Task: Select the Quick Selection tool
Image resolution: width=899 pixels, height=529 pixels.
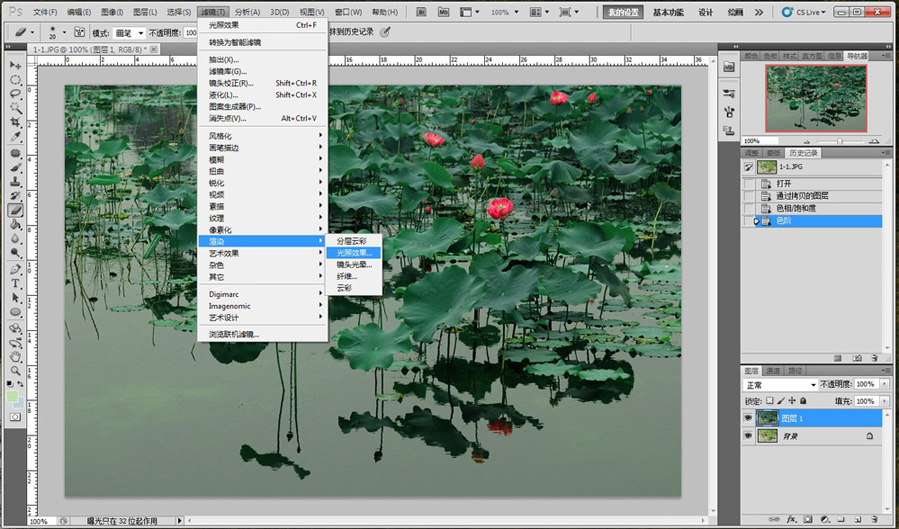Action: pos(15,108)
